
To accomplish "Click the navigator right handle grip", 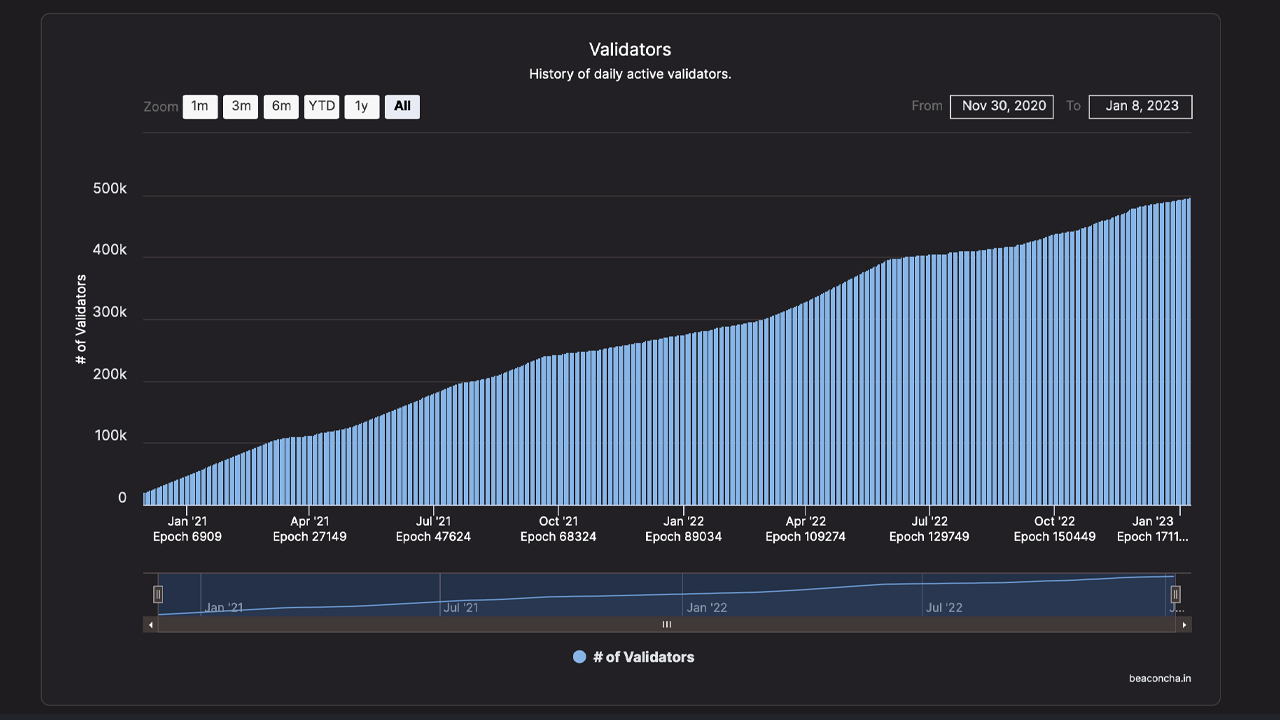I will 1176,594.
